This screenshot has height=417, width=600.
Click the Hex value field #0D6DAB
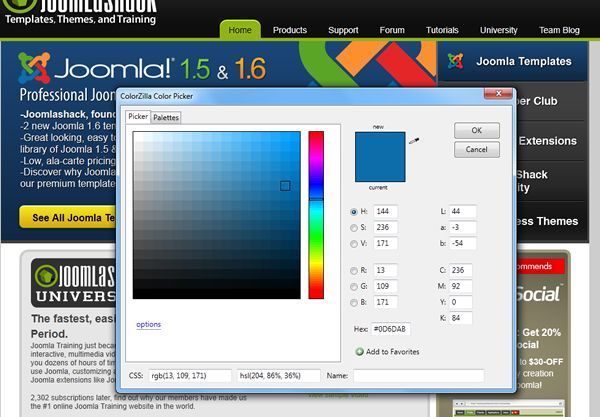(x=391, y=329)
